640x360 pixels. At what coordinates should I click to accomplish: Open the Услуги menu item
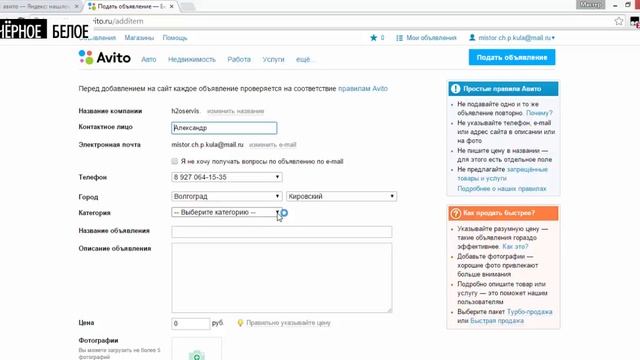pyautogui.click(x=273, y=60)
